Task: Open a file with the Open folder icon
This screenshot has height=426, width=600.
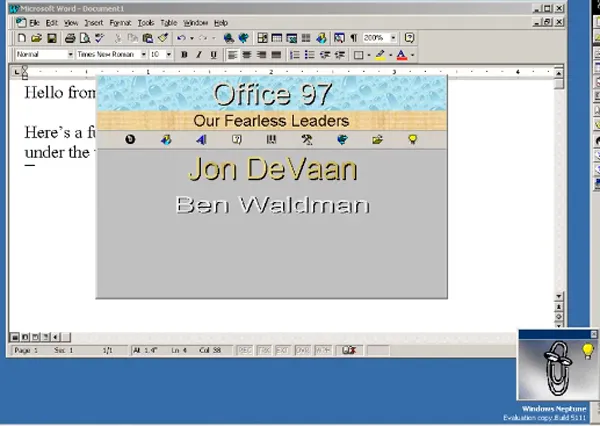Action: pyautogui.click(x=35, y=38)
